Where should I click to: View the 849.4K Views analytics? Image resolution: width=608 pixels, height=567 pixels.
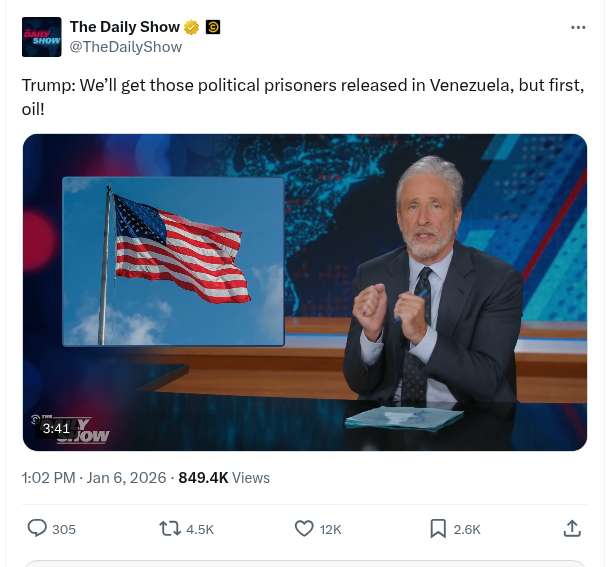pyautogui.click(x=224, y=478)
